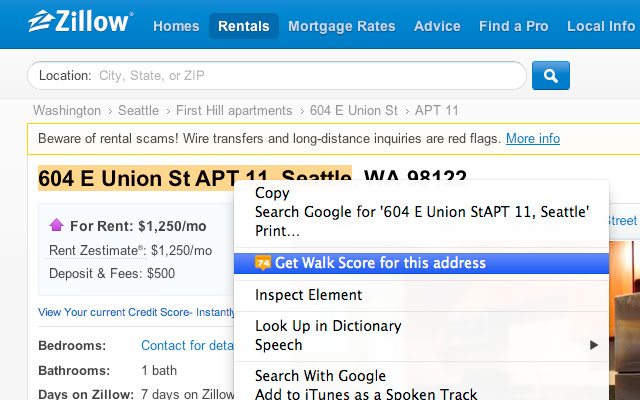Click the listing photo at the right edge
This screenshot has width=640, height=400.
point(624,320)
